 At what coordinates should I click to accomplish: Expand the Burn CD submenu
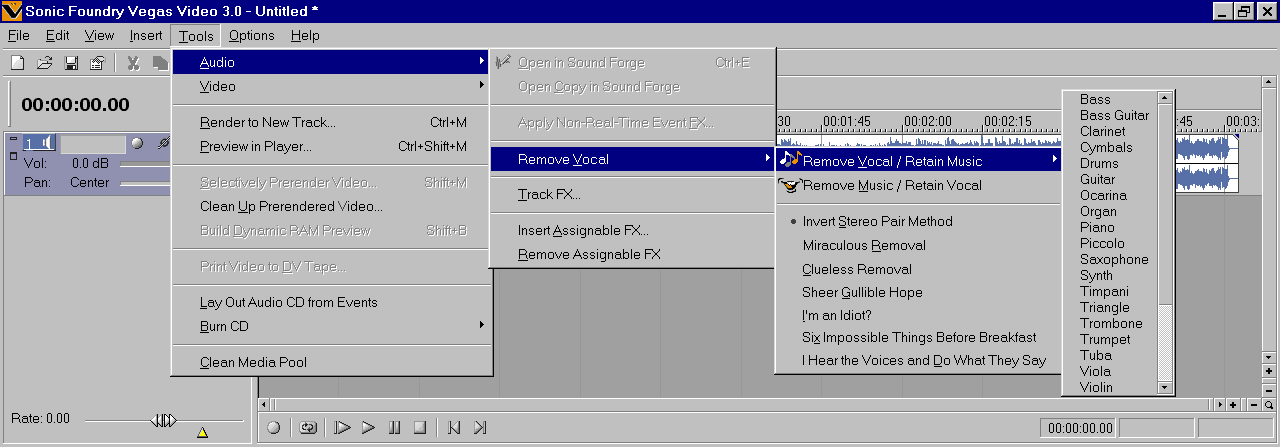pos(332,326)
